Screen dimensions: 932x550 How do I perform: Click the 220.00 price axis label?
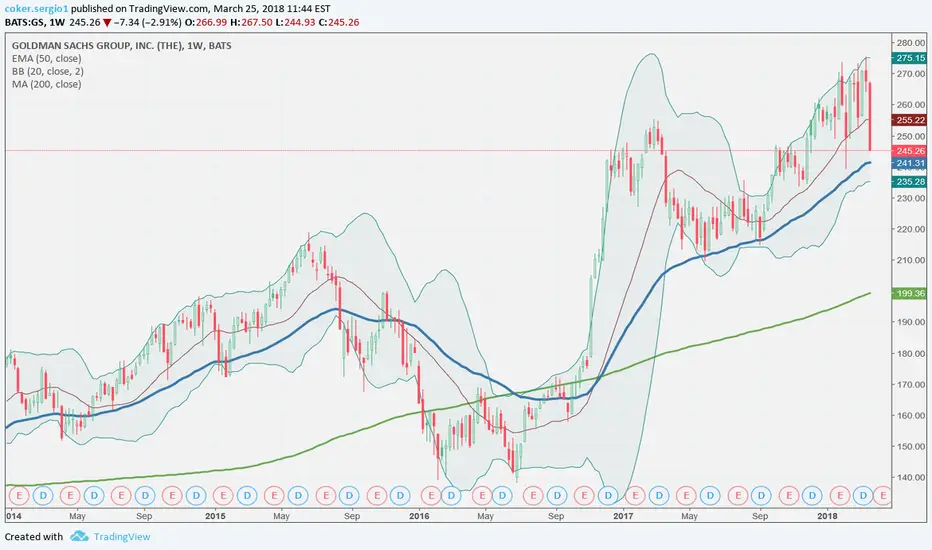pyautogui.click(x=911, y=229)
